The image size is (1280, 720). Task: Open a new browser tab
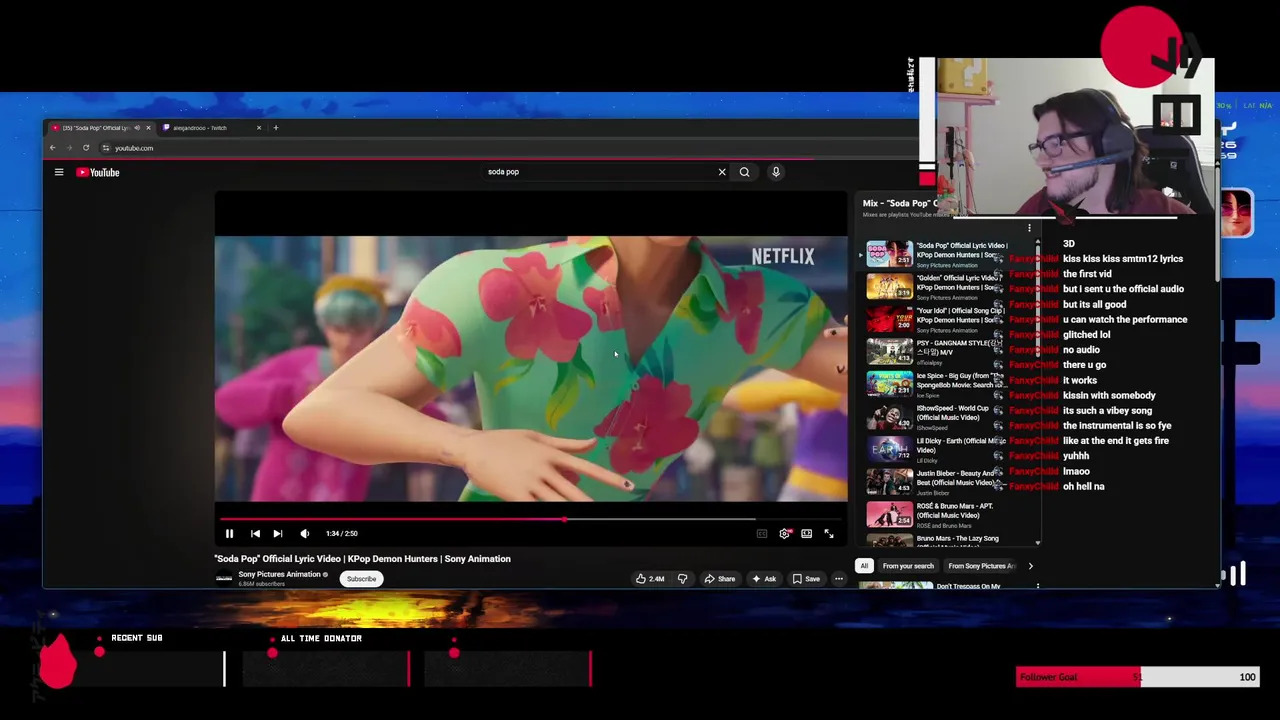pos(276,128)
